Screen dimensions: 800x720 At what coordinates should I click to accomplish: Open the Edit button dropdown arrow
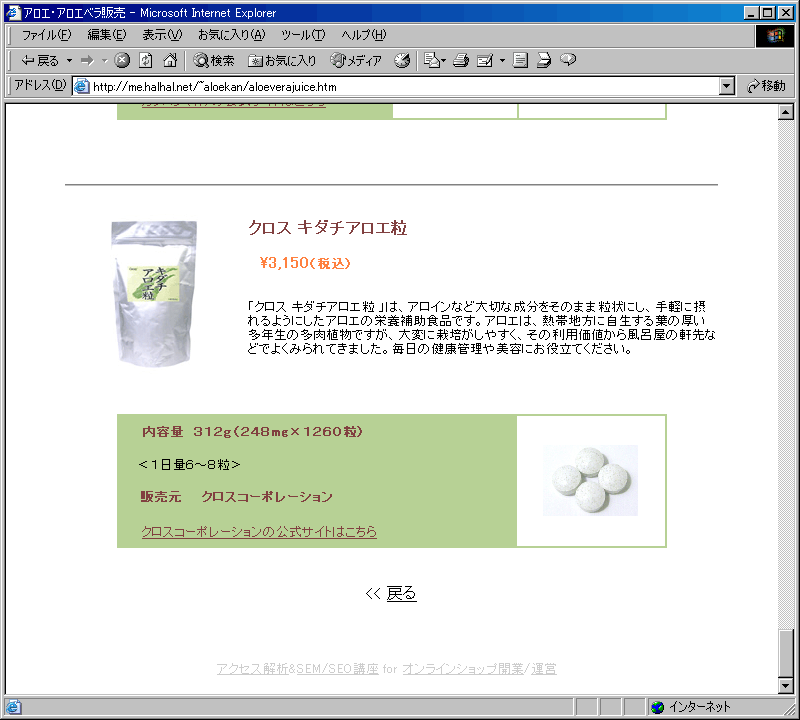(502, 61)
